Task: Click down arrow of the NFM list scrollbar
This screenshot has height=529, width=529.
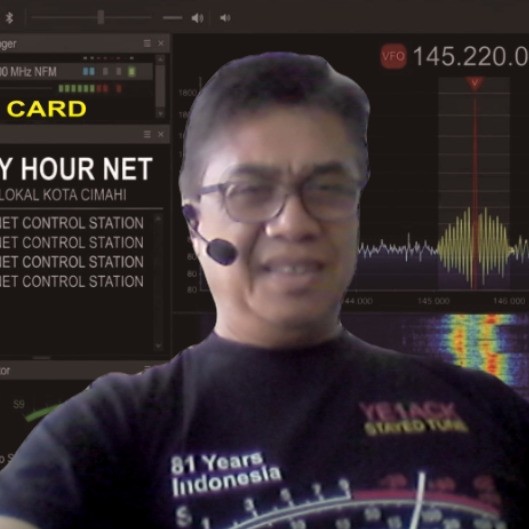Action: coord(161,114)
